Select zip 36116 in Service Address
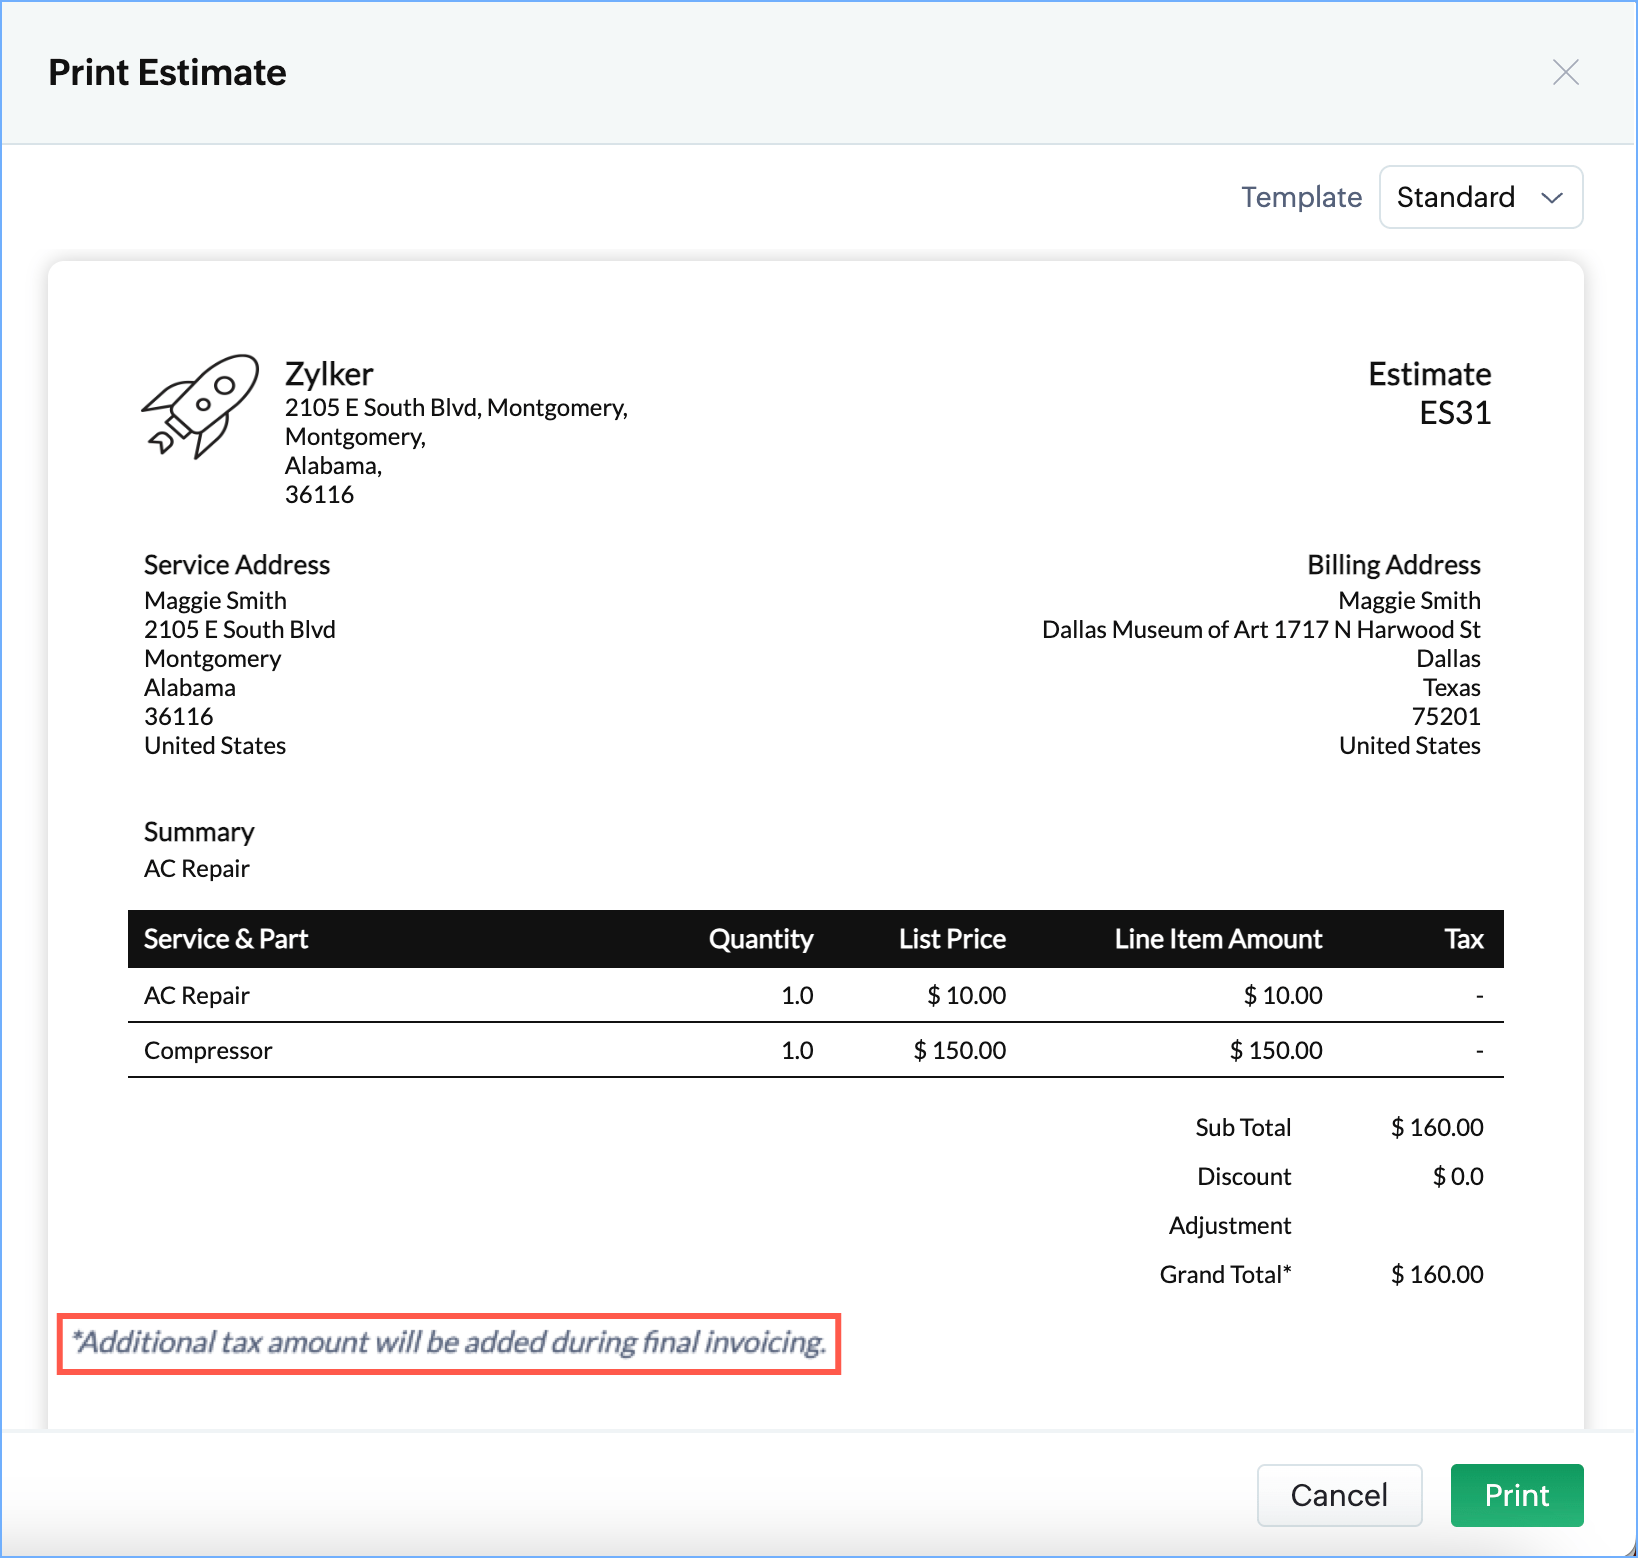The width and height of the screenshot is (1638, 1558). [179, 716]
